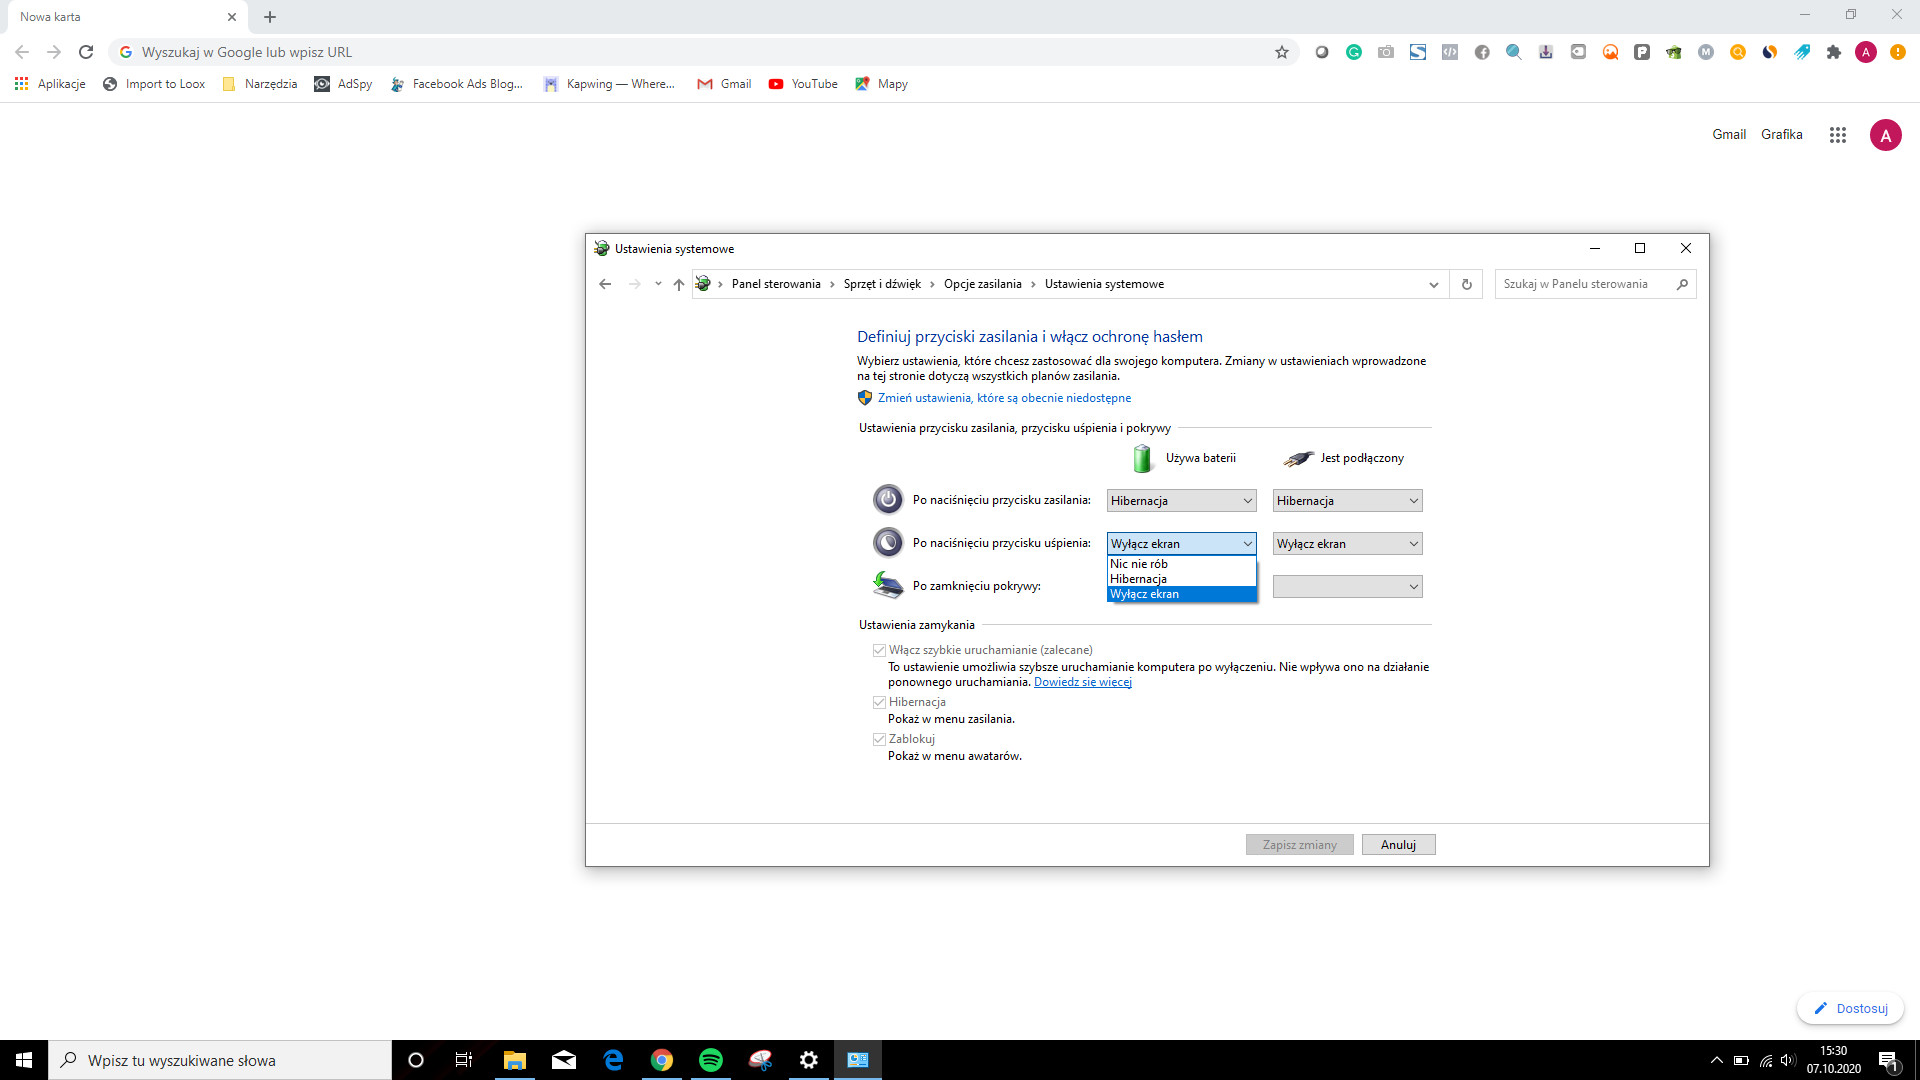Screen dimensions: 1920x1080
Task: Expand the address bar history dropdown arrow
Action: (x=1433, y=284)
